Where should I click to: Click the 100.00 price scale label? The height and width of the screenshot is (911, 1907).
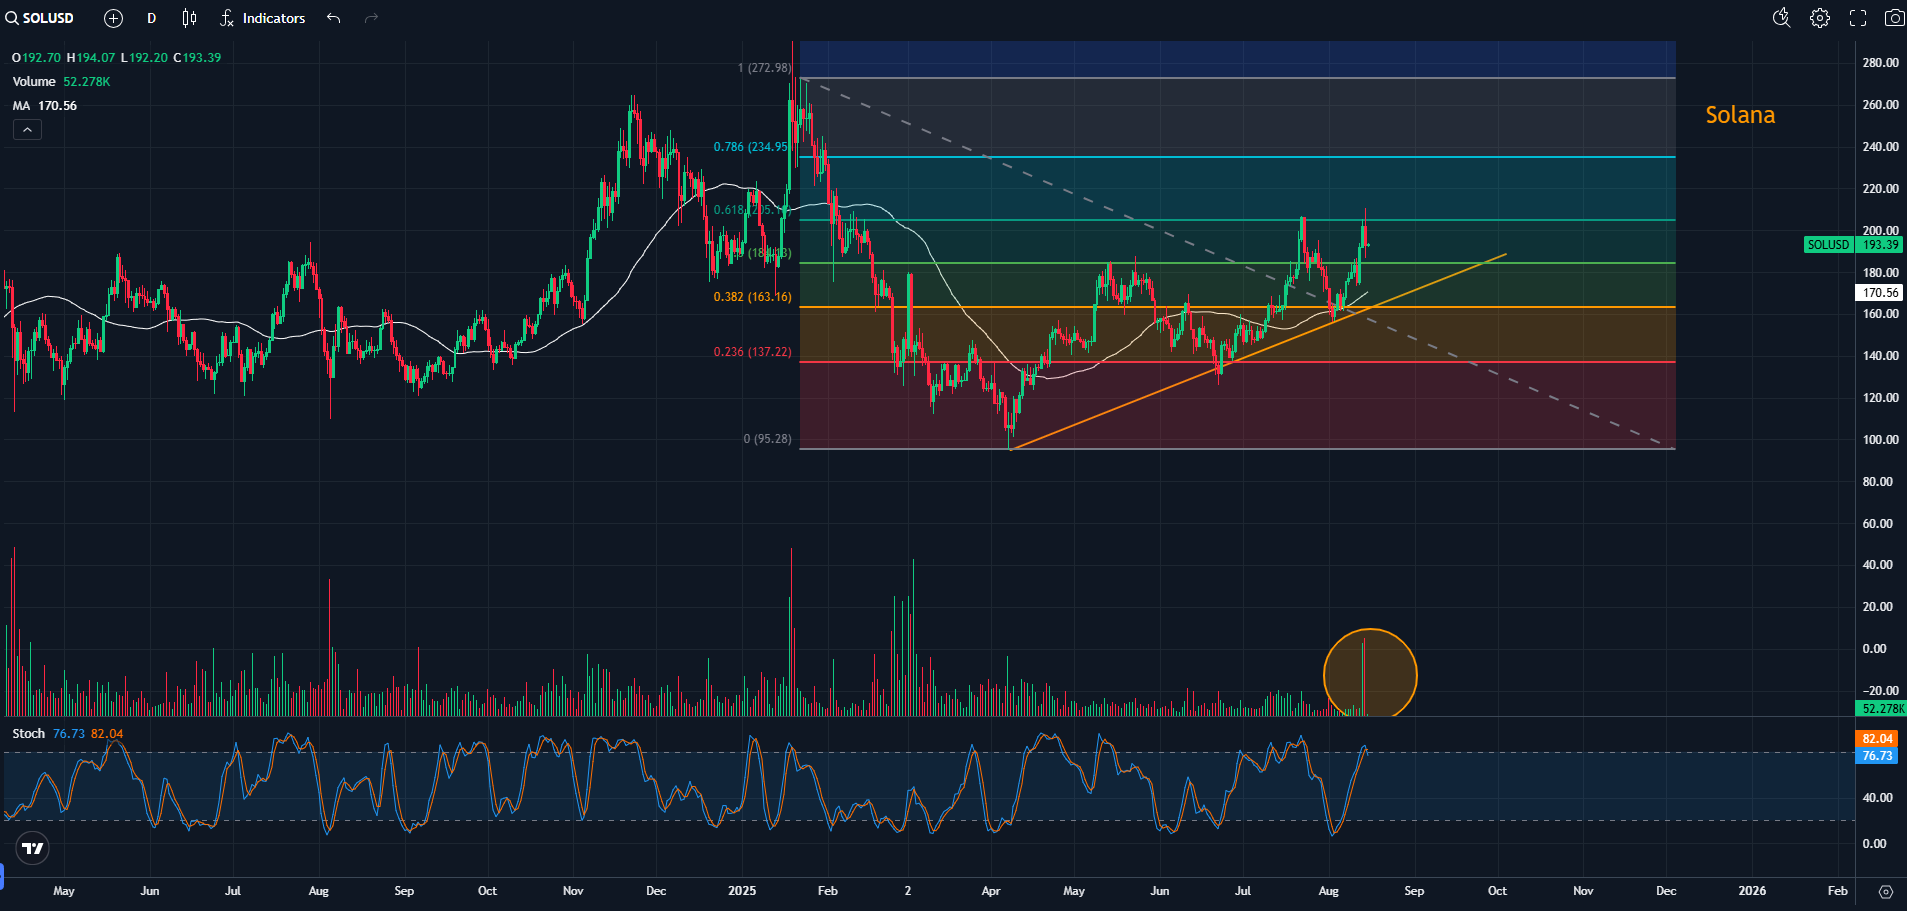(x=1880, y=440)
